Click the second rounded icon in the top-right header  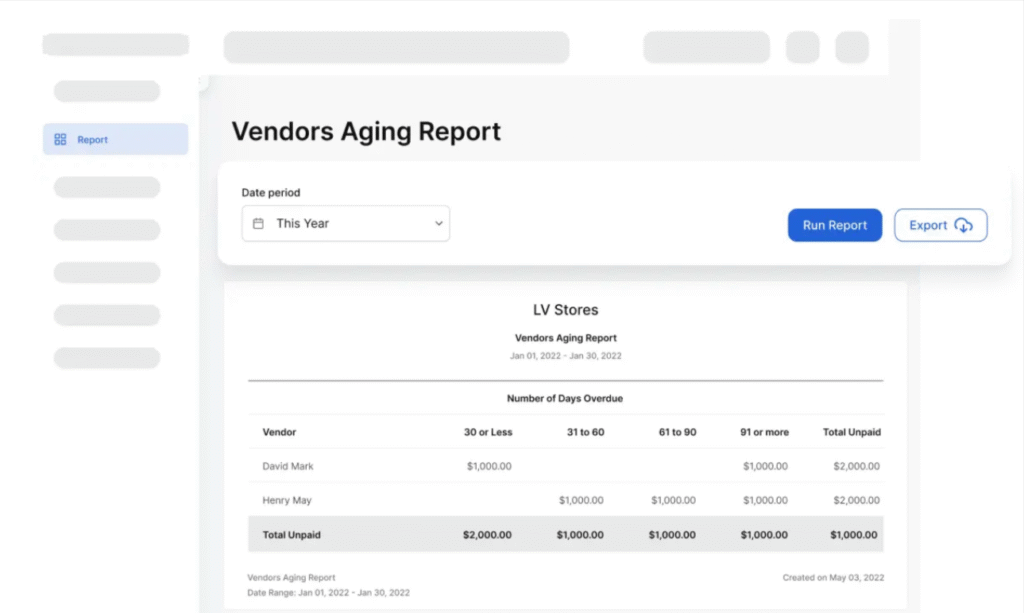tap(851, 47)
